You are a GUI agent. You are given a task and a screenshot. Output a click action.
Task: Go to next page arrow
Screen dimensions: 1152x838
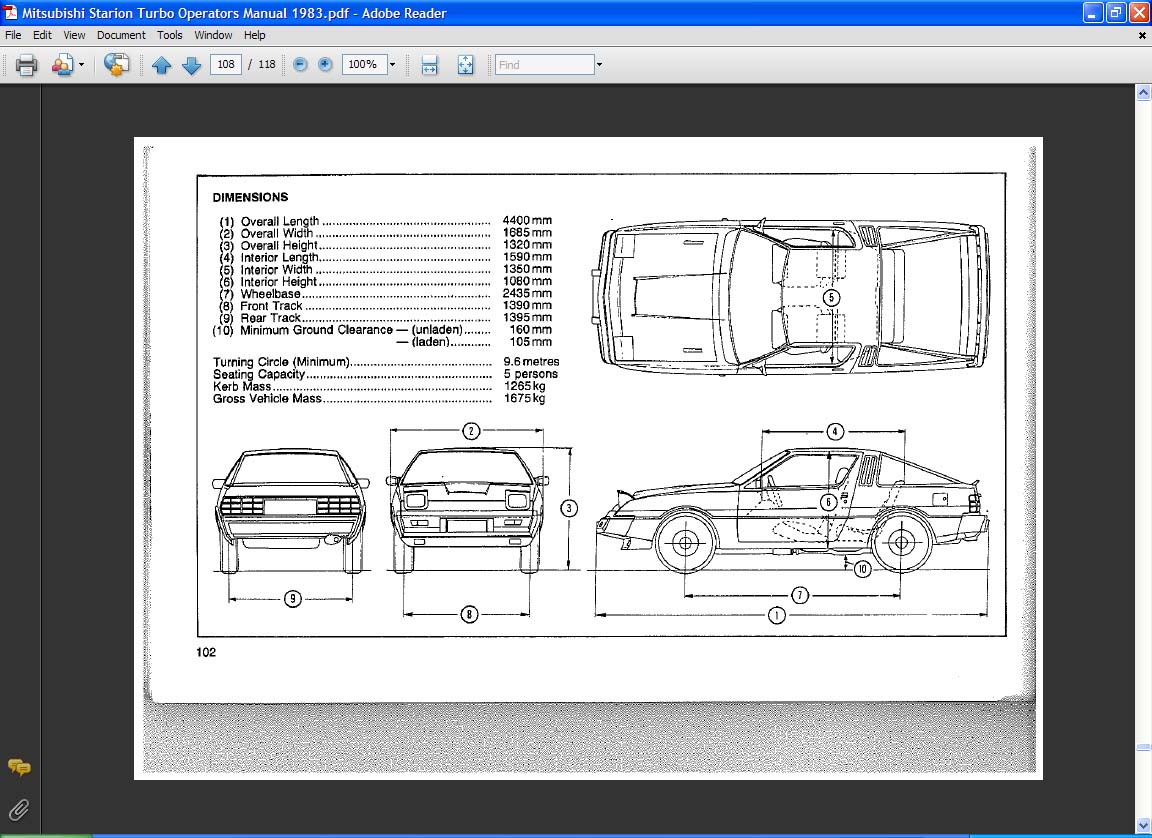191,65
